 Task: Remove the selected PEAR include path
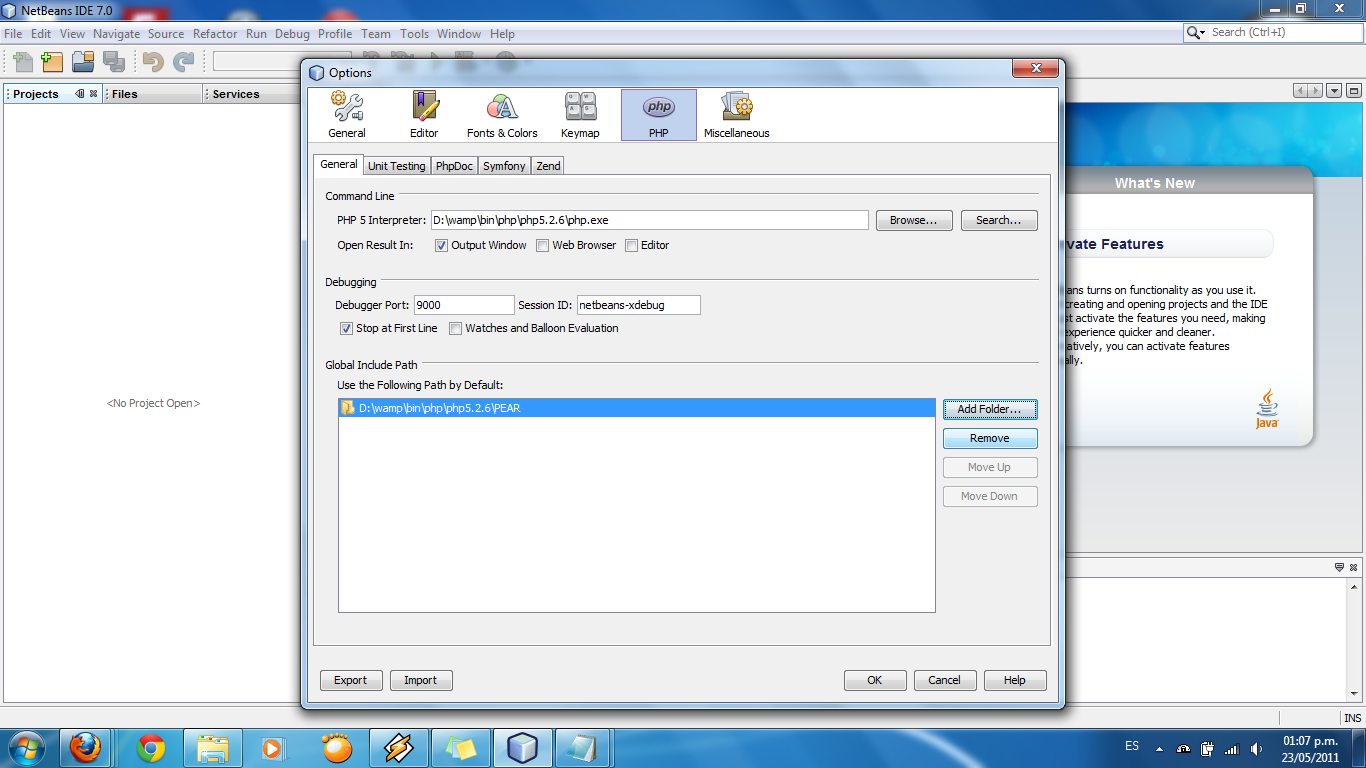coord(989,438)
